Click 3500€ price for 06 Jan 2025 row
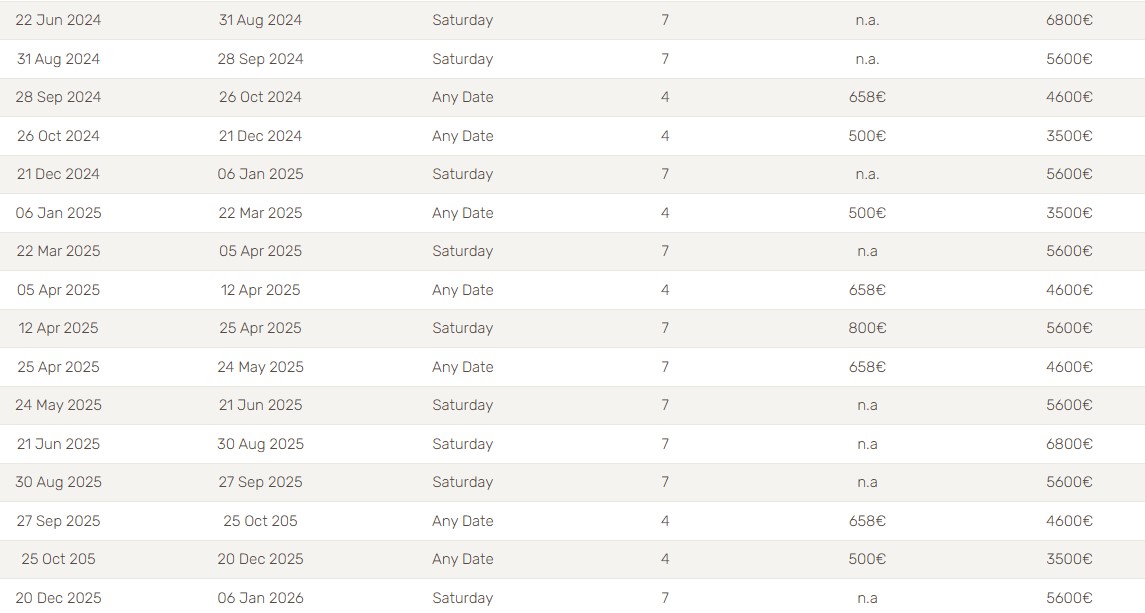The width and height of the screenshot is (1145, 613). (x=1069, y=213)
